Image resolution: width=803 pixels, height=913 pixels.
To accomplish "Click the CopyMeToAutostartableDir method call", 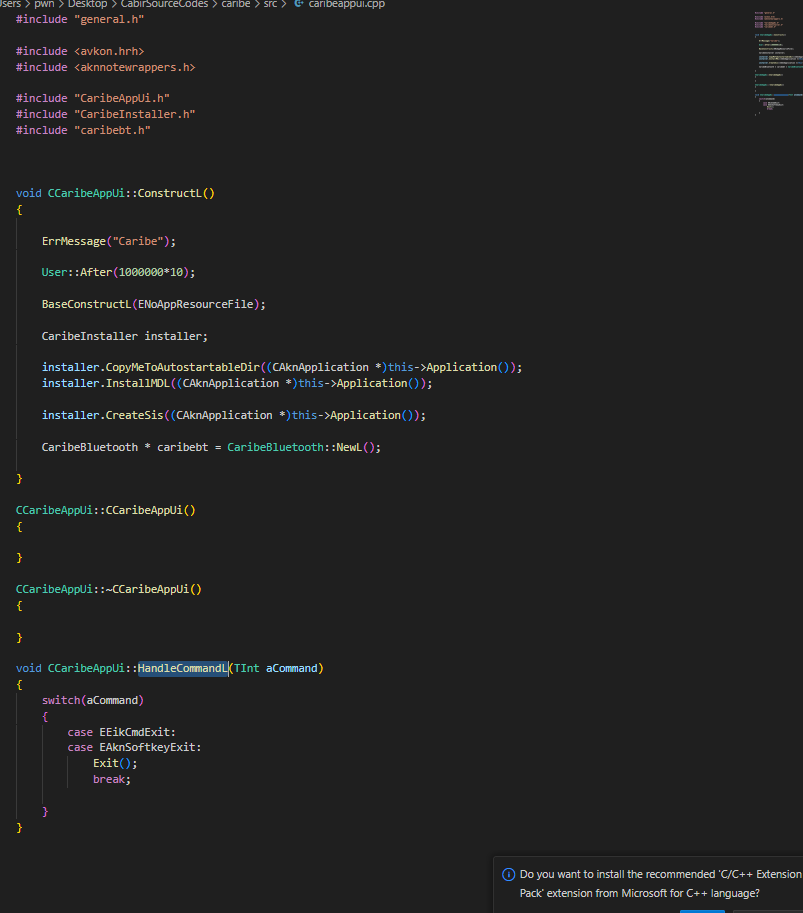I will click(x=182, y=367).
